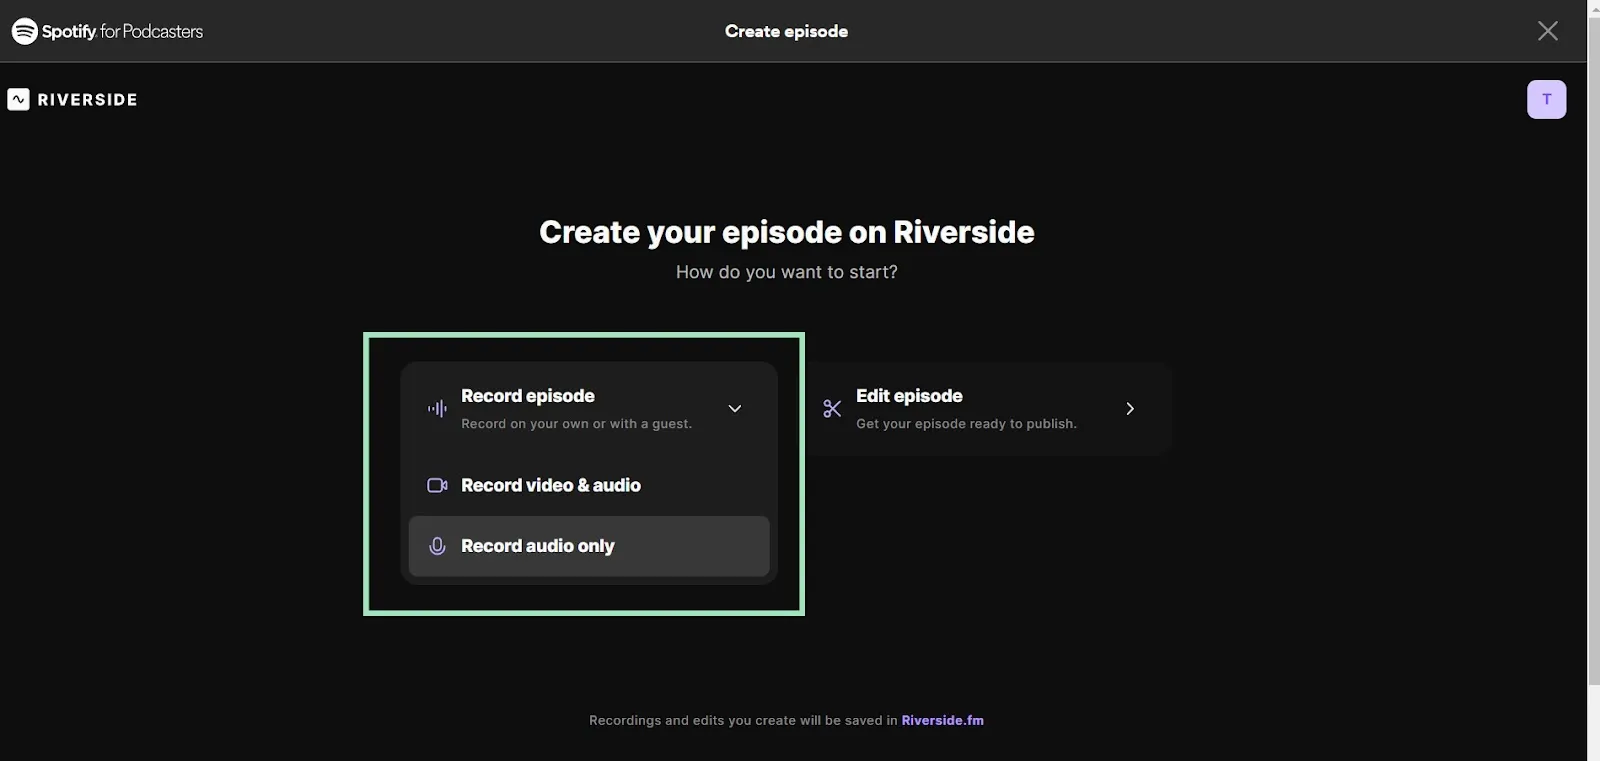Click the scissors icon for Edit episode

point(832,408)
